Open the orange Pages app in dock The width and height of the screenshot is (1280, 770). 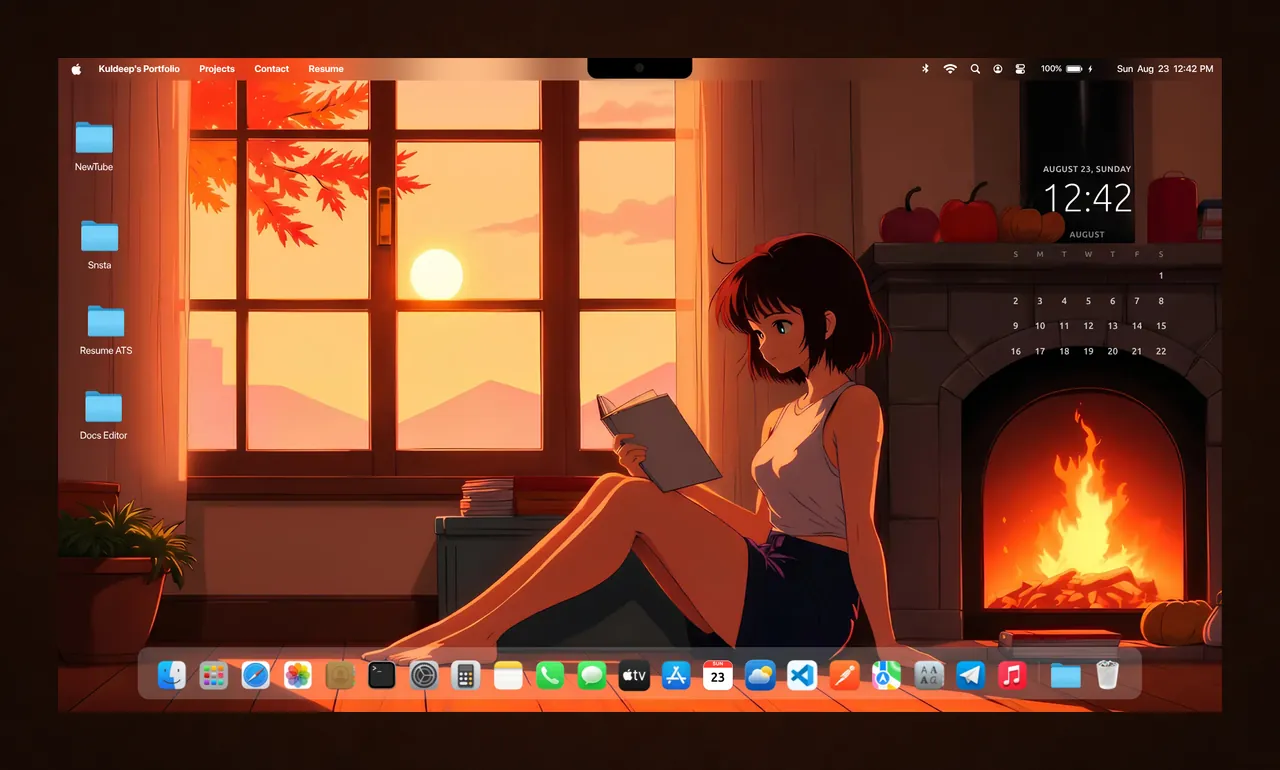844,676
